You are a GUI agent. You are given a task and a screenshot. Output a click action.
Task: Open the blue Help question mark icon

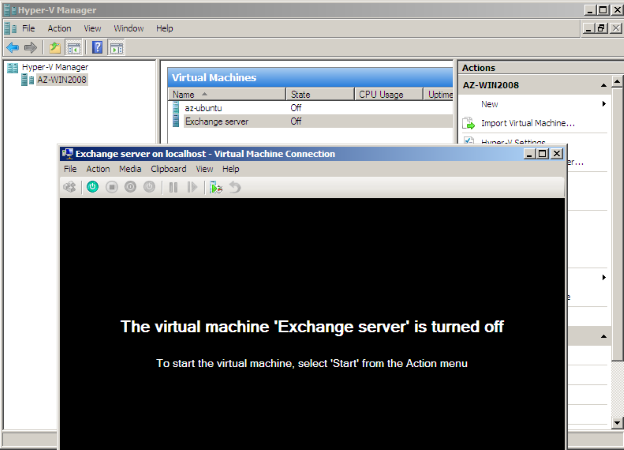coord(97,47)
